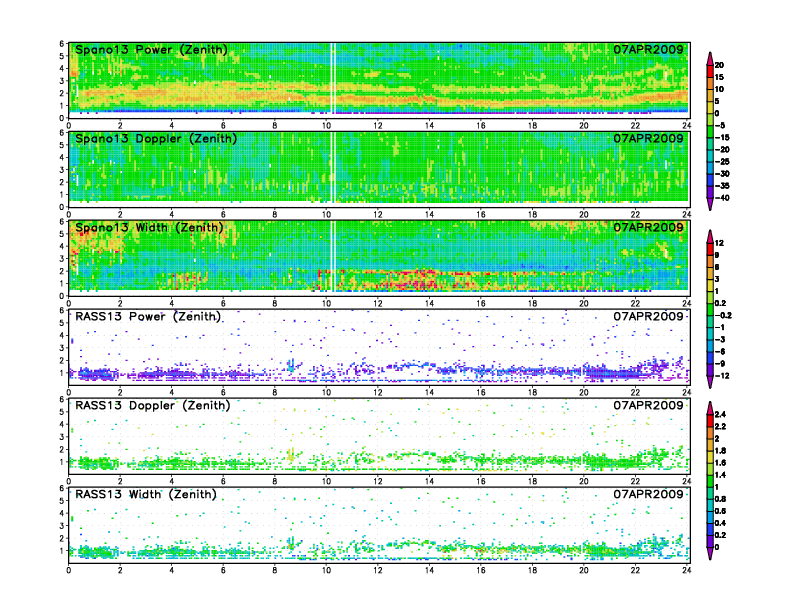Click x-axis tick '24' under Spano13 Power panel
Viewport: 792px width, 612px height.
[x=686, y=126]
